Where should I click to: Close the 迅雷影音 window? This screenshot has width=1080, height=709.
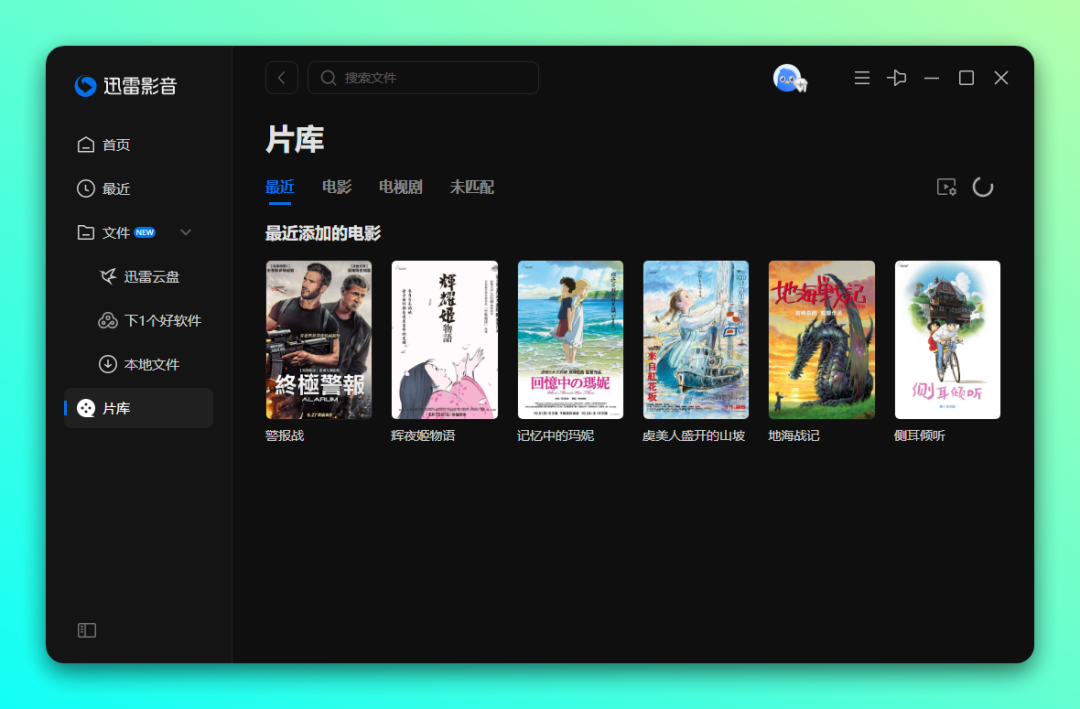1001,78
